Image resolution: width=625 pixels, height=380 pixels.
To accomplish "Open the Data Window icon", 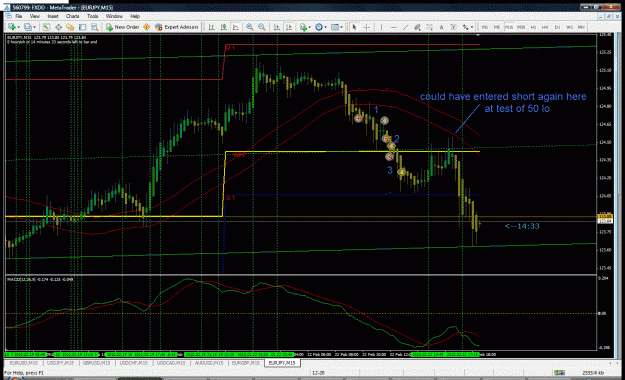I will [58, 27].
